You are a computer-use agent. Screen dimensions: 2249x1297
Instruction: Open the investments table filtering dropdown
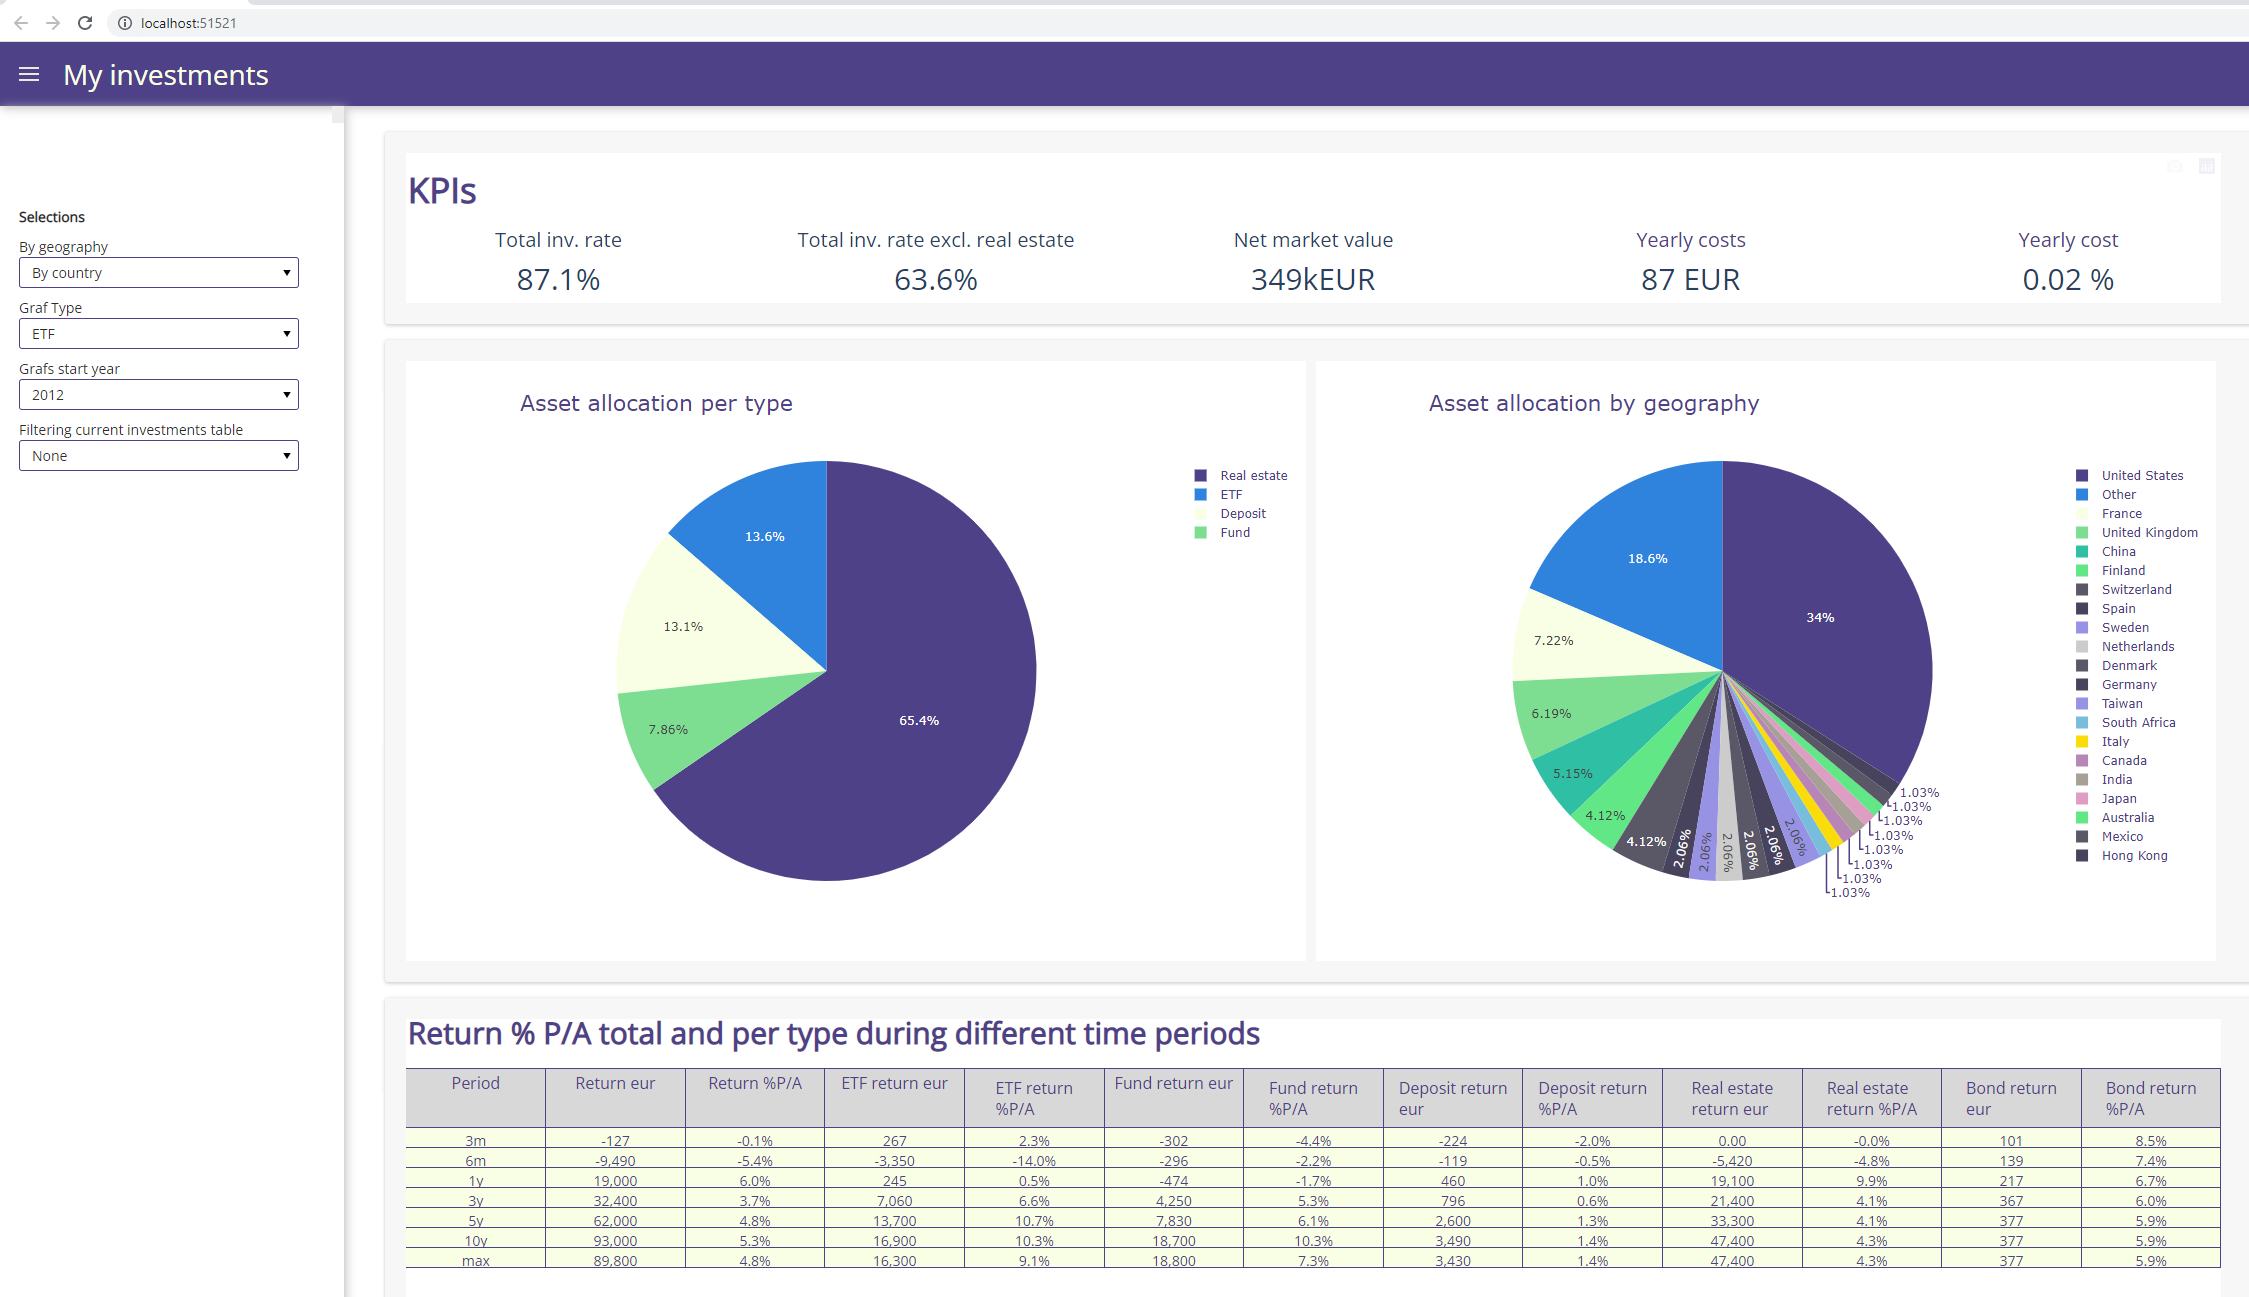pyautogui.click(x=158, y=455)
